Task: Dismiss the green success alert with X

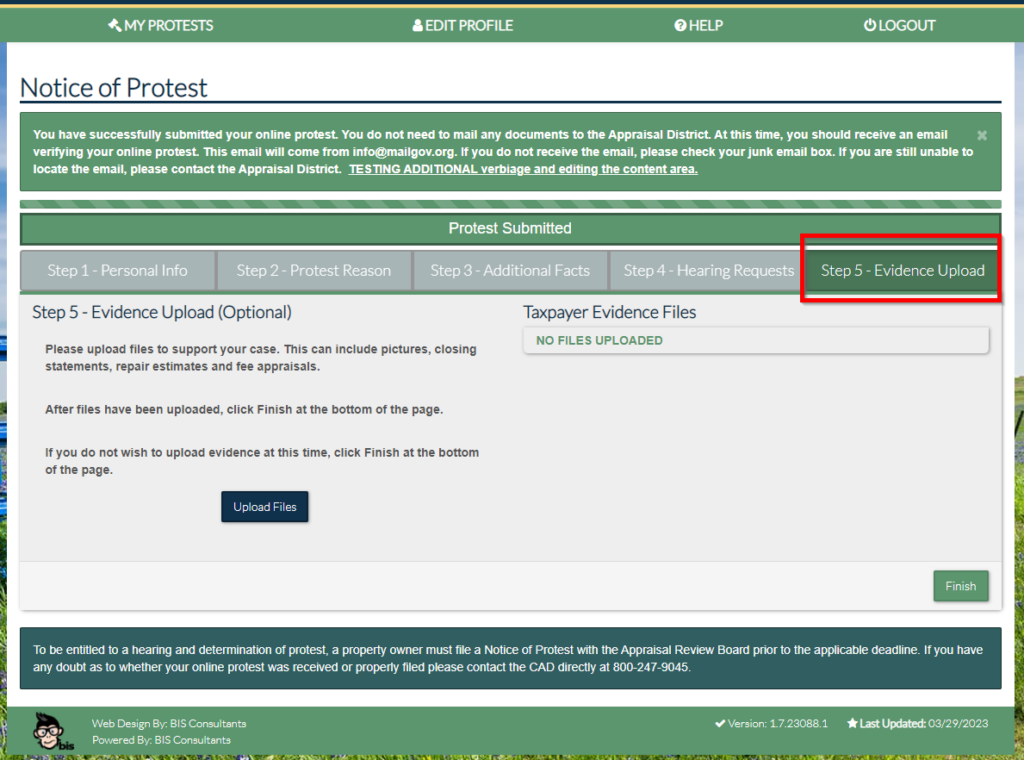Action: click(x=981, y=135)
